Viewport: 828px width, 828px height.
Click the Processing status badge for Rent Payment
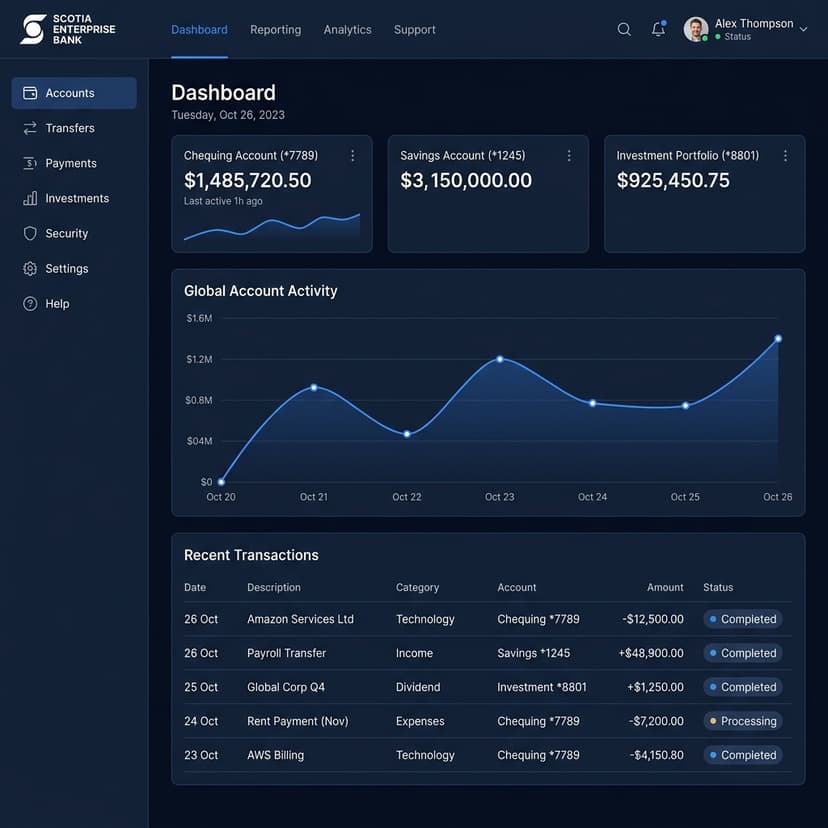click(x=743, y=721)
